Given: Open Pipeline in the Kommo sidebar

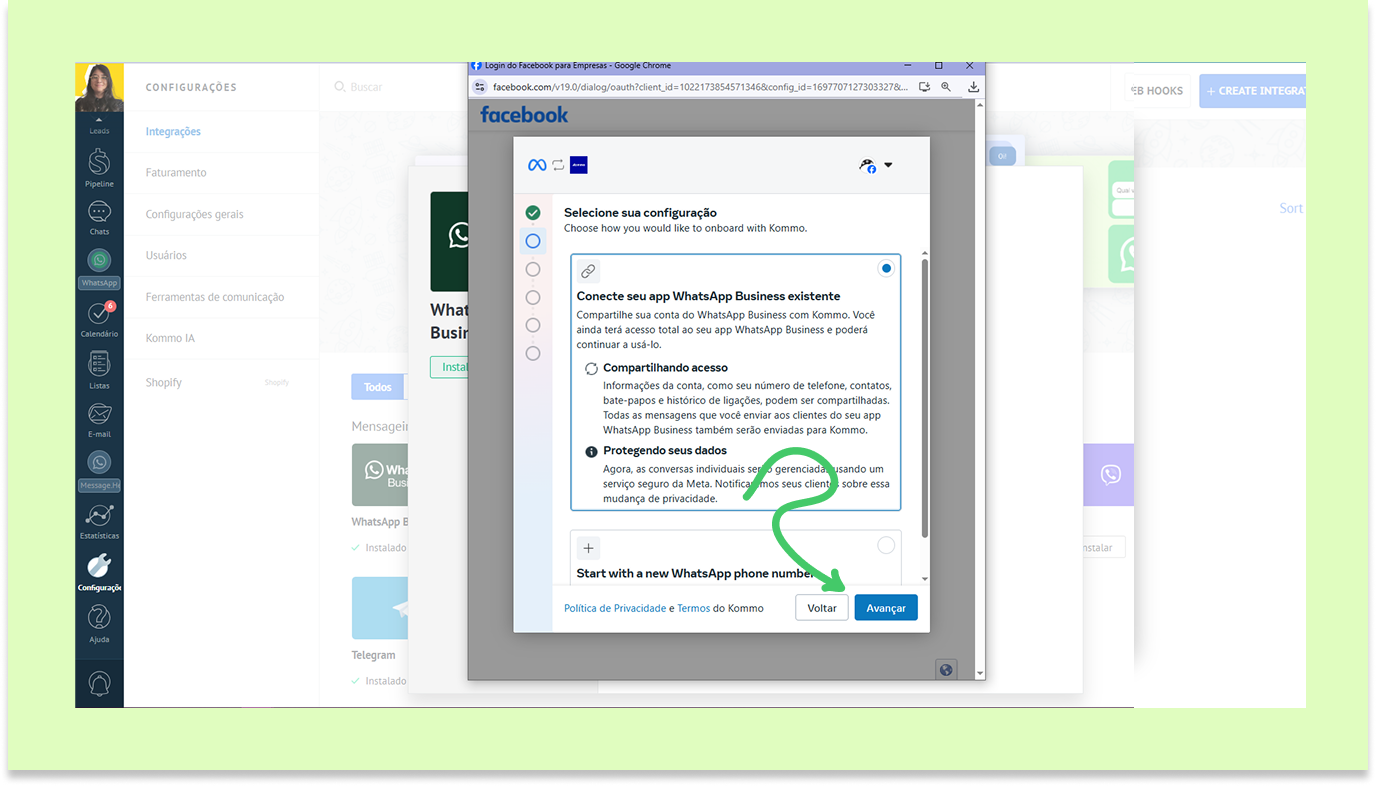Looking at the screenshot, I should pos(99,167).
